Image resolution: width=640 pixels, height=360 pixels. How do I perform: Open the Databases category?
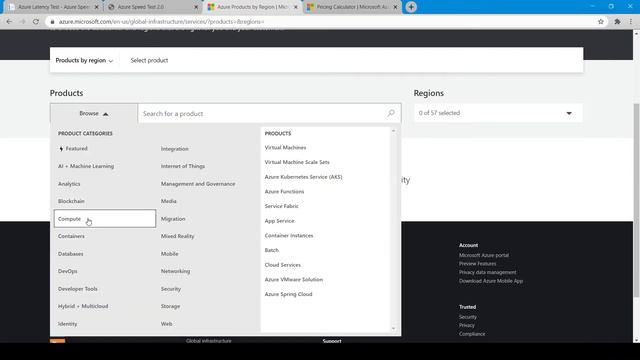(71, 253)
